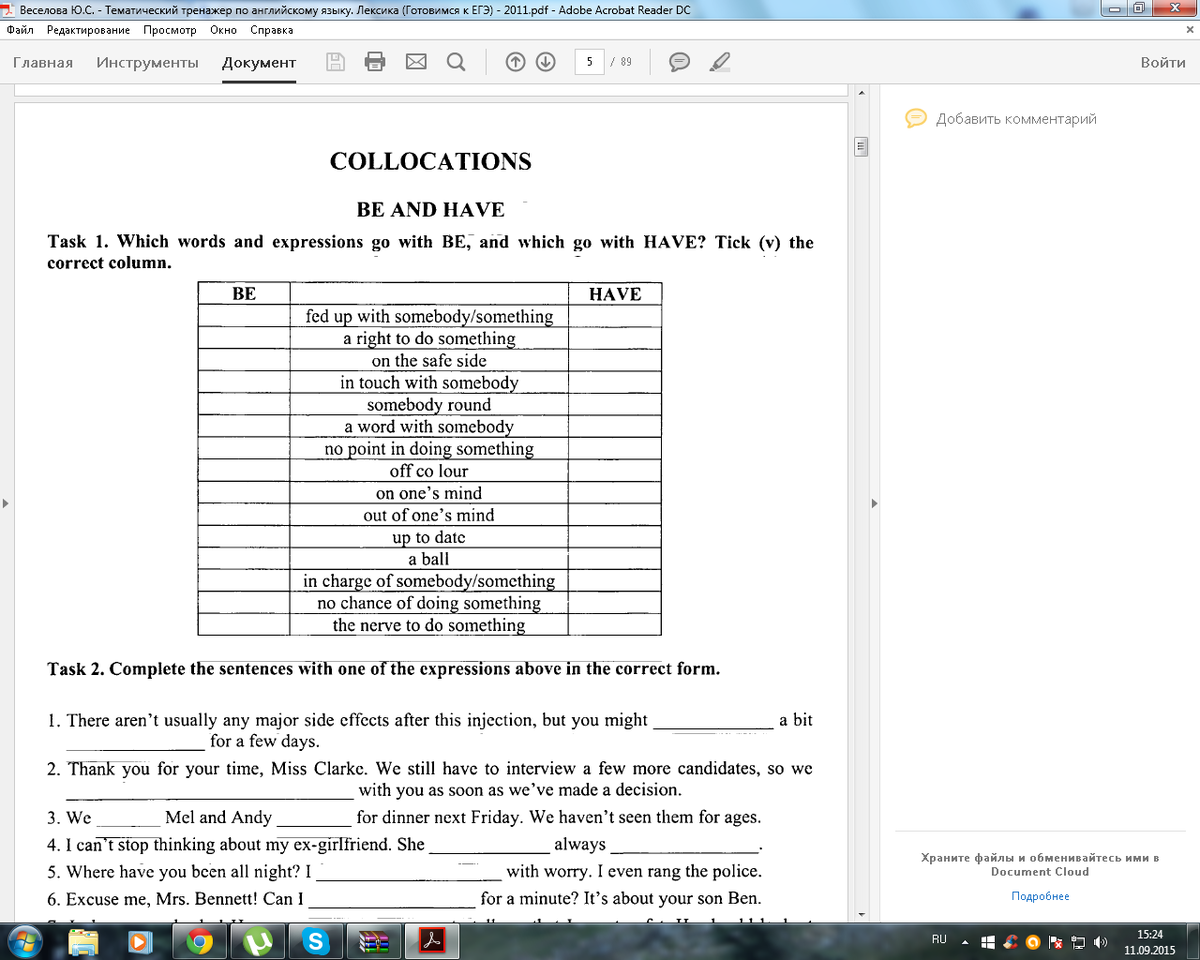Select the Add comment bubble tool
This screenshot has height=960, width=1200.
pos(679,62)
